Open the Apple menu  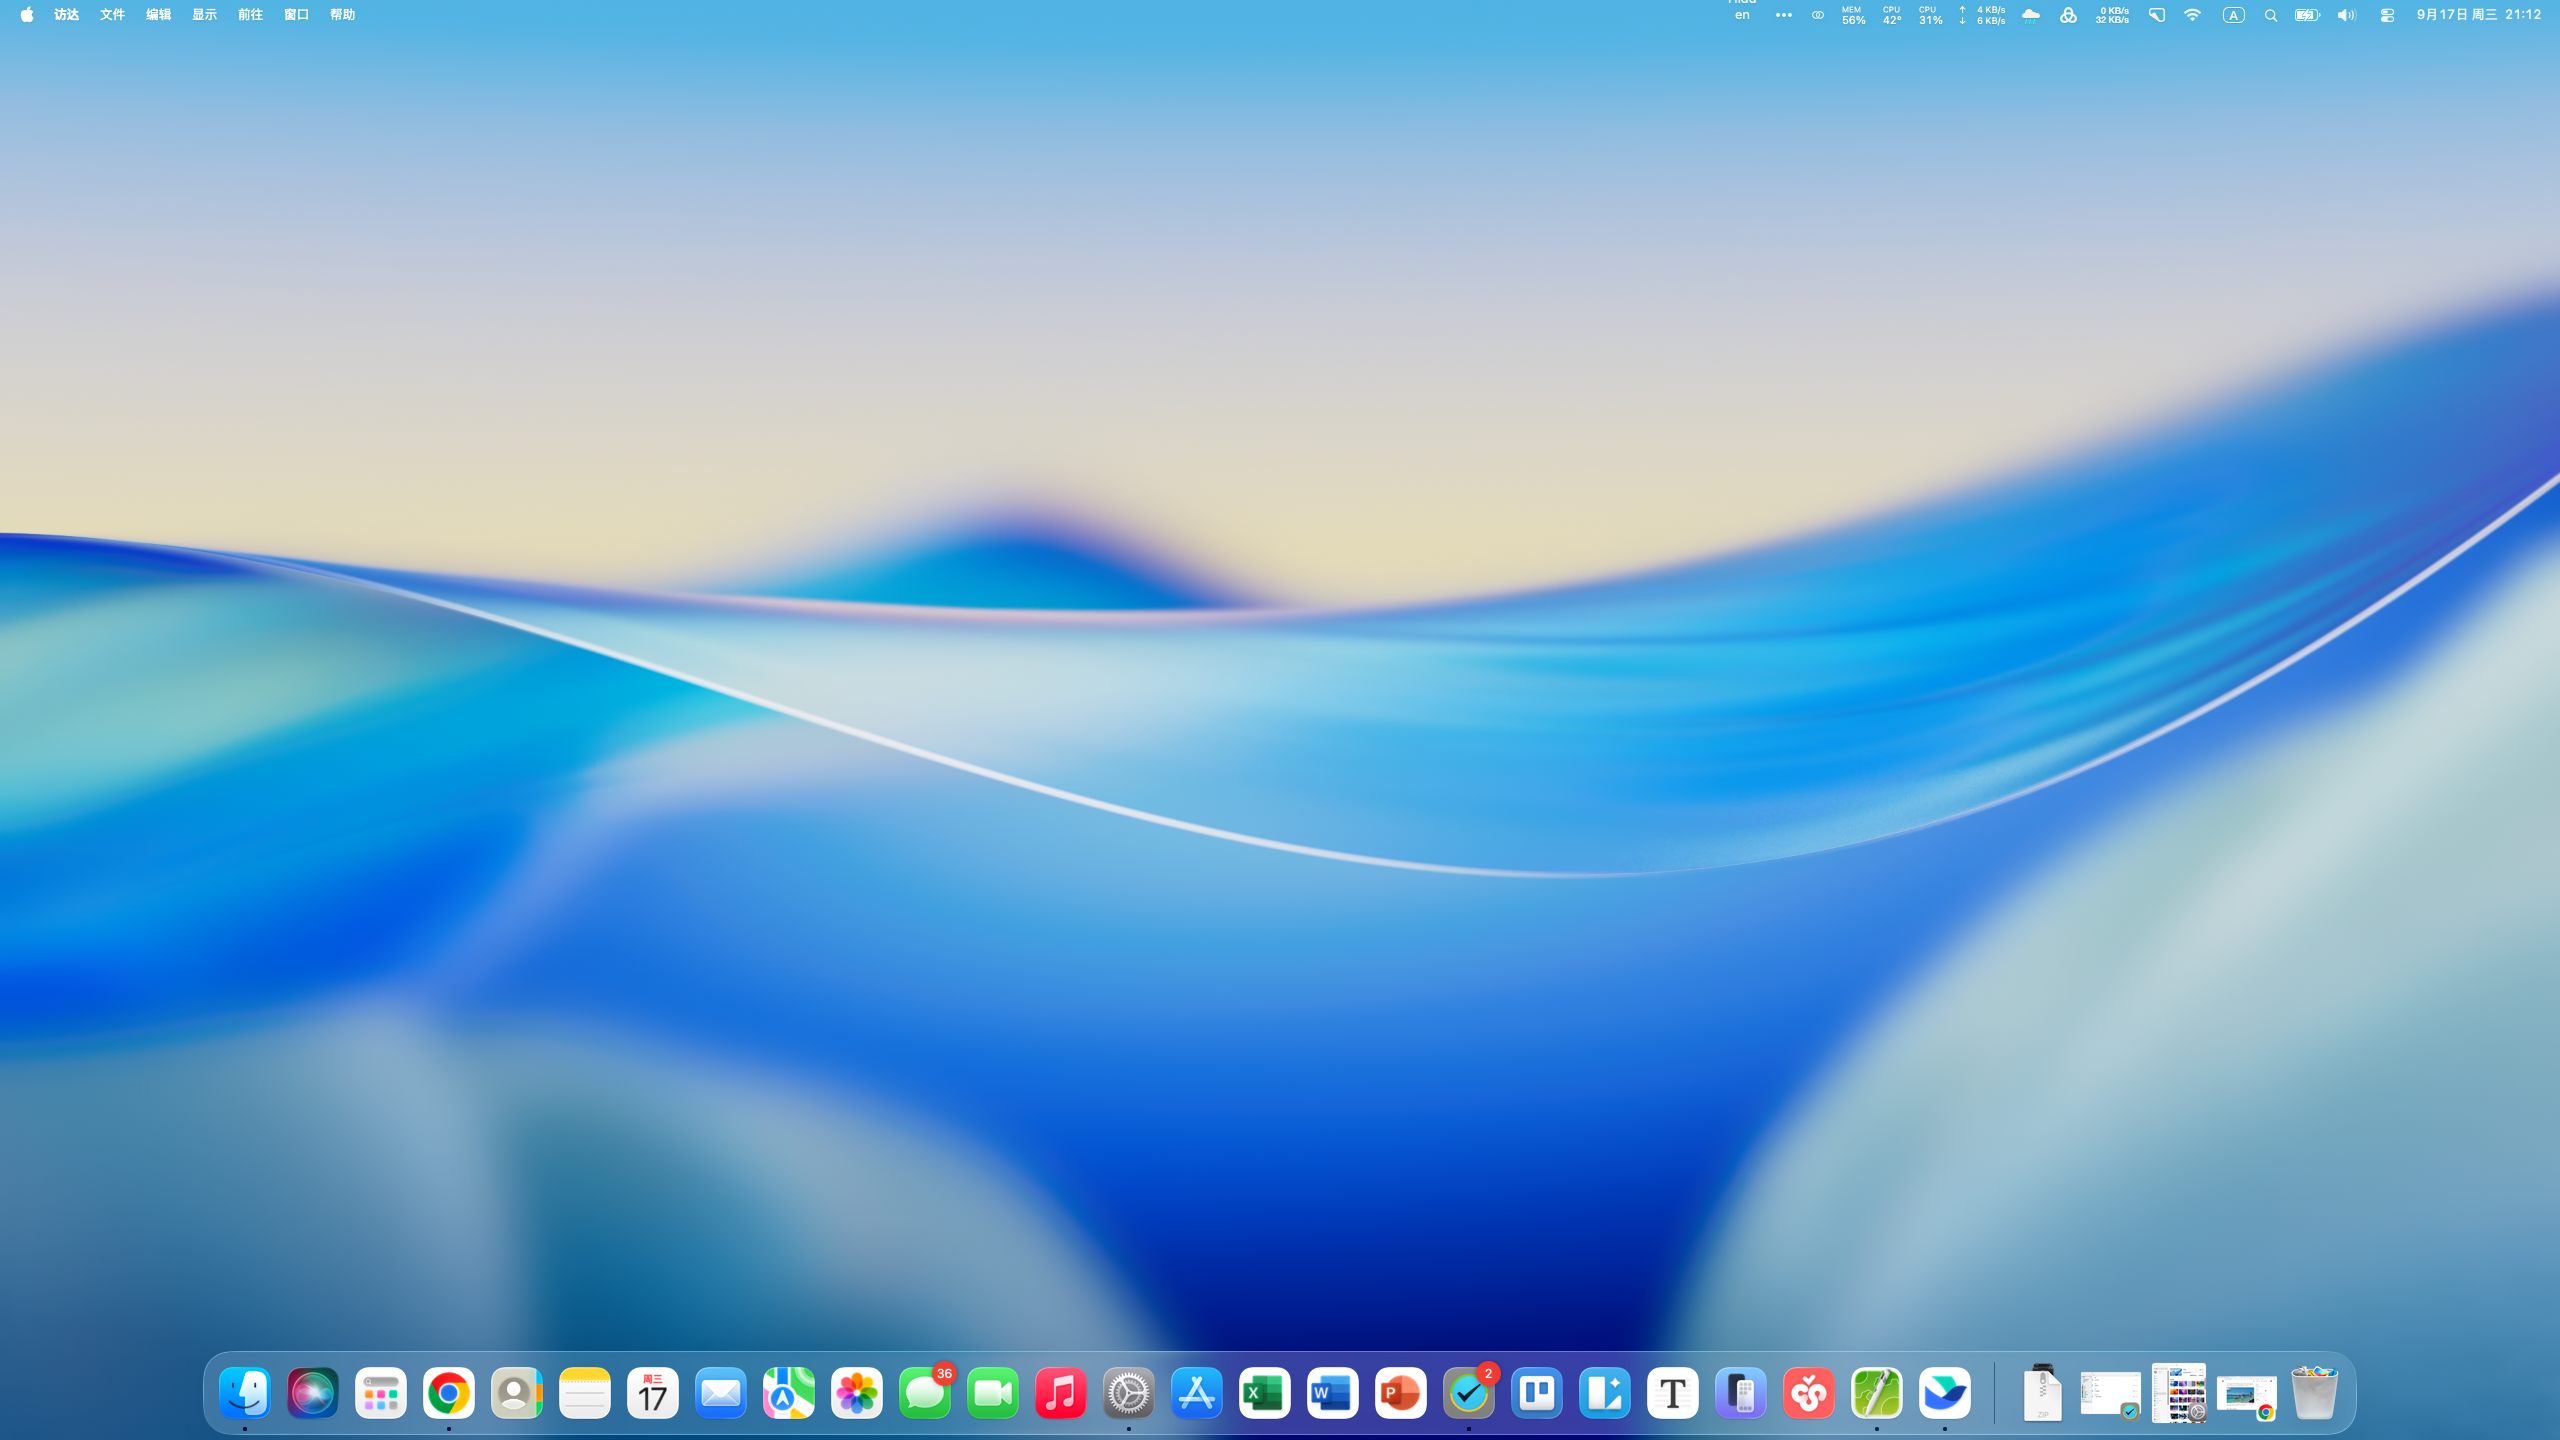pyautogui.click(x=27, y=15)
